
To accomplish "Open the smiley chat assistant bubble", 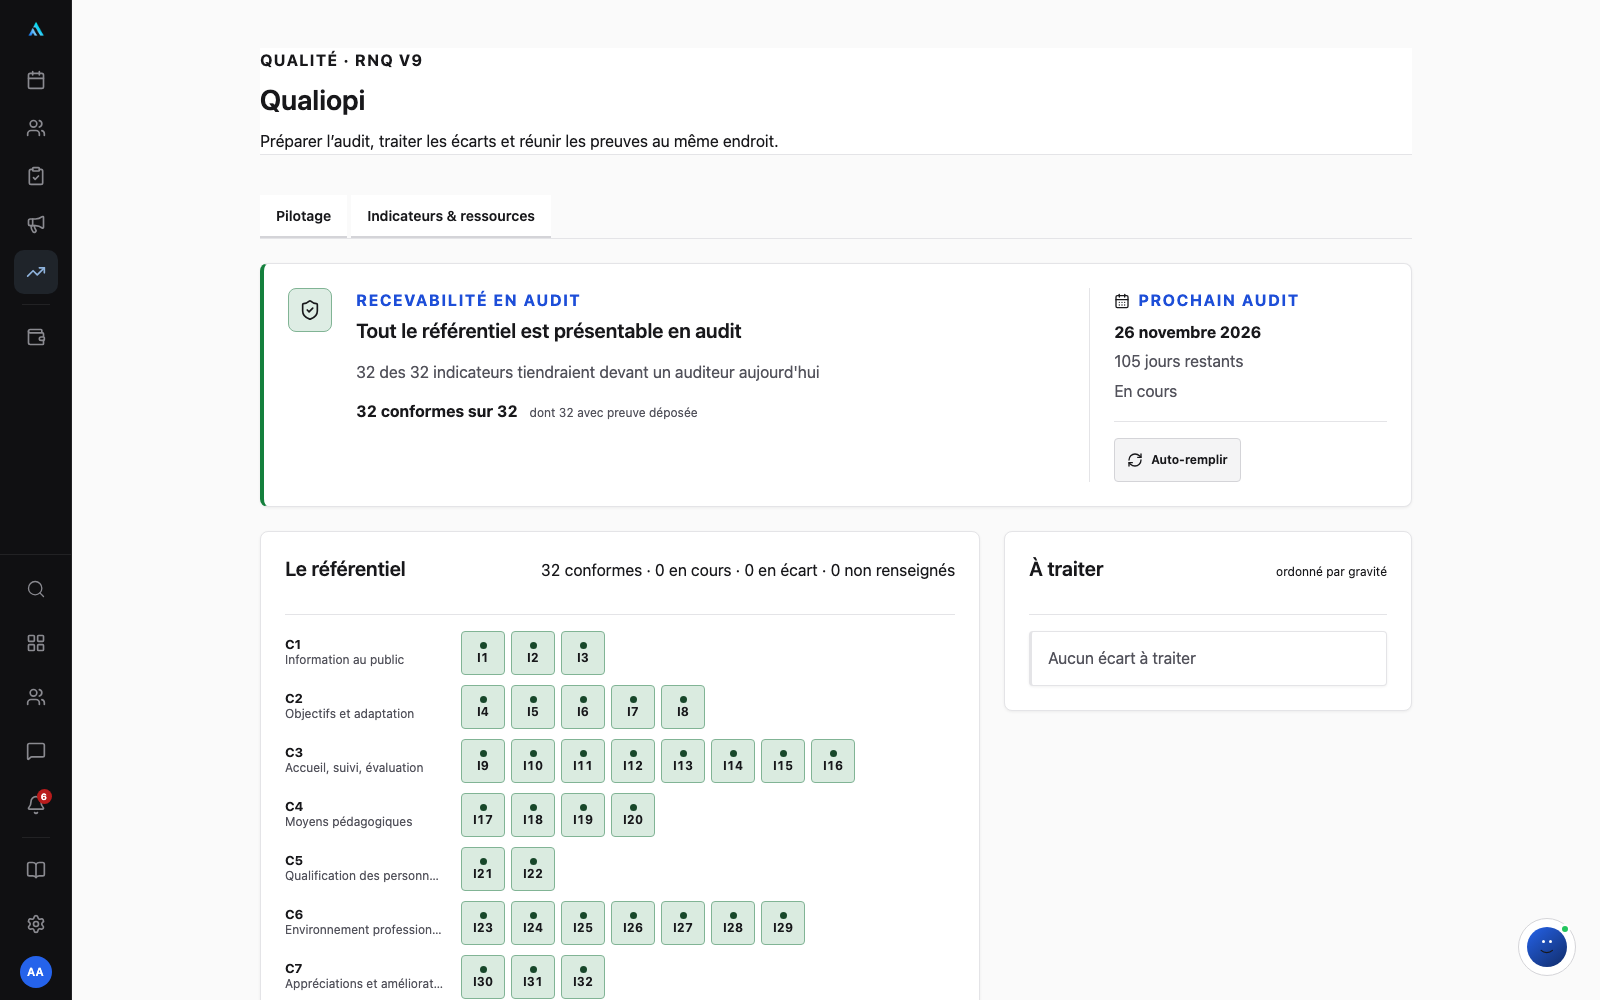I will tap(1547, 947).
